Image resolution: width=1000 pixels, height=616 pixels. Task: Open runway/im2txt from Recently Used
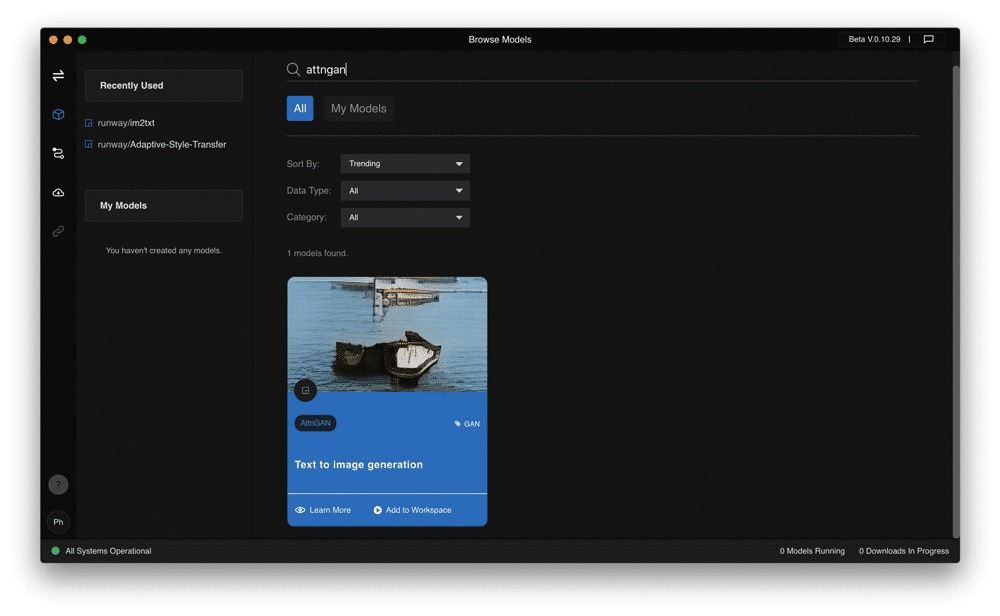pos(126,123)
